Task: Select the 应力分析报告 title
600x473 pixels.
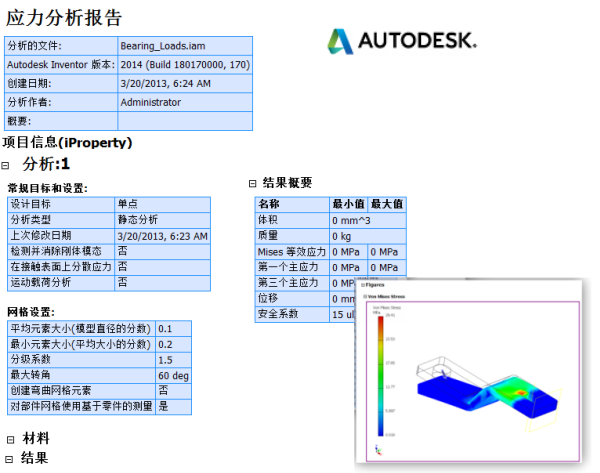Action: 64,18
